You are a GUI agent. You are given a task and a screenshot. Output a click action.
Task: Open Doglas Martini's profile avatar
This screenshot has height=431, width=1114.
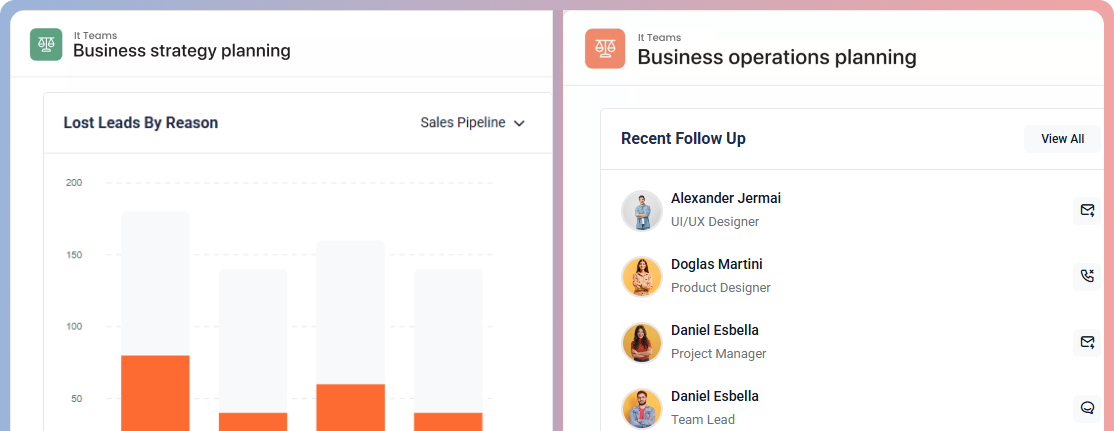[642, 276]
